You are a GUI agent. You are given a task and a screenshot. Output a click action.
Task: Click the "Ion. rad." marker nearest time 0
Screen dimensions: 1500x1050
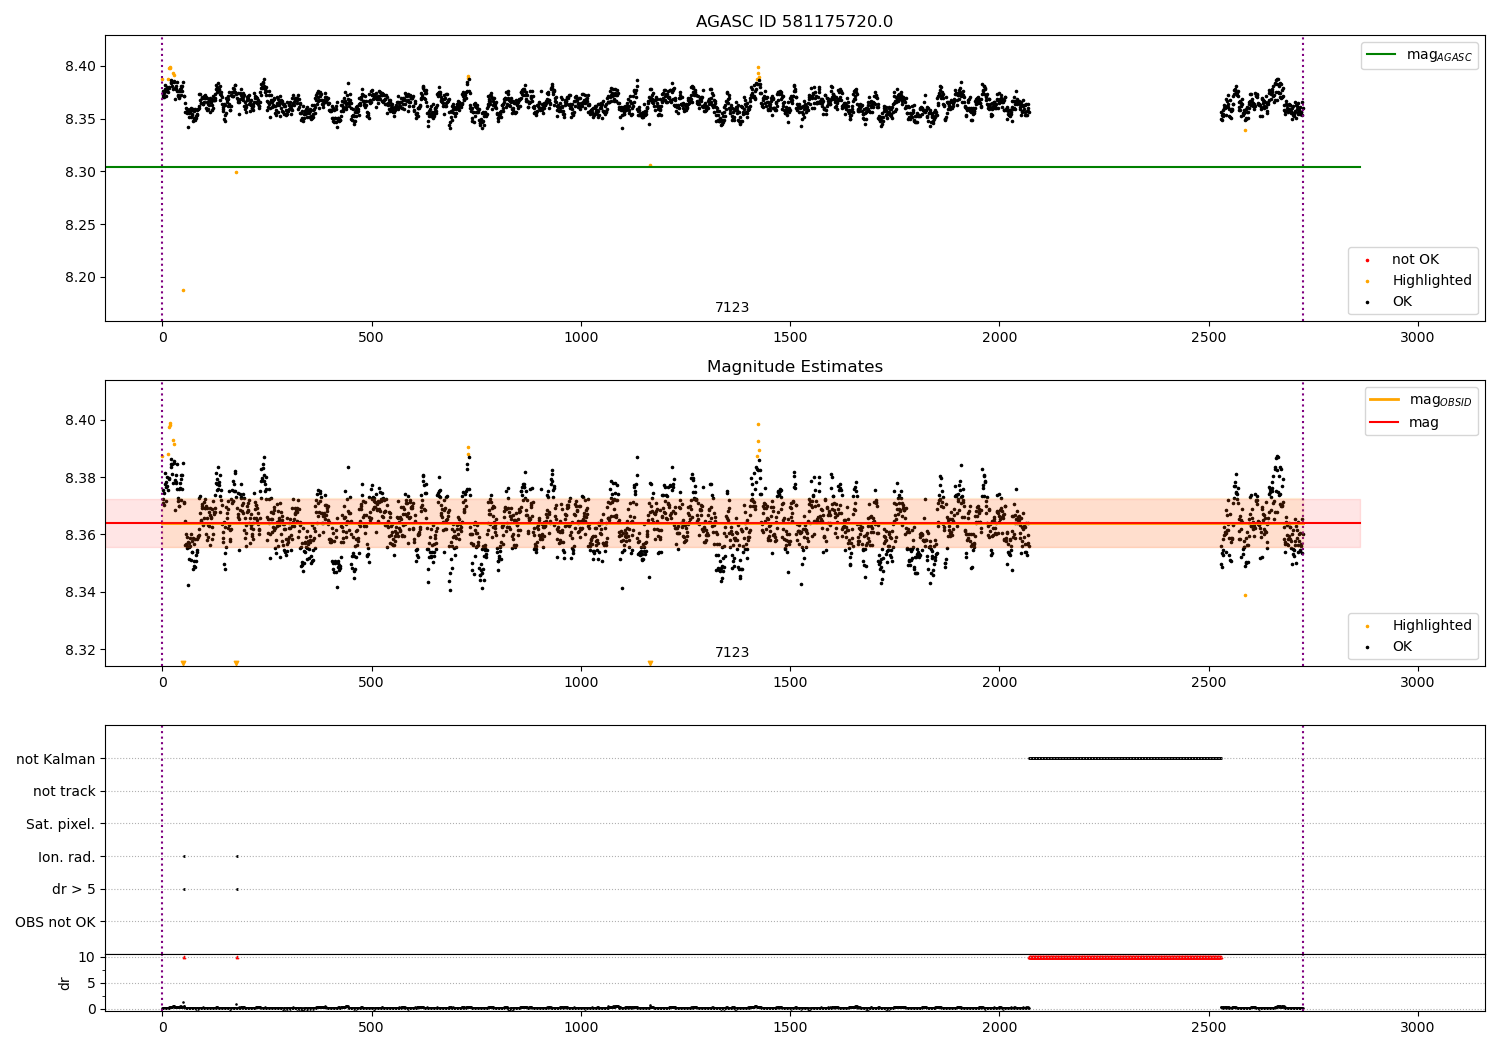tap(184, 856)
